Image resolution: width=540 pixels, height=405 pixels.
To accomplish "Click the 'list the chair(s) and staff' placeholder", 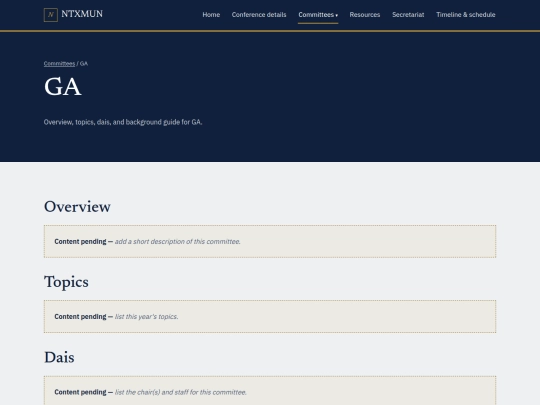I will pyautogui.click(x=180, y=392).
